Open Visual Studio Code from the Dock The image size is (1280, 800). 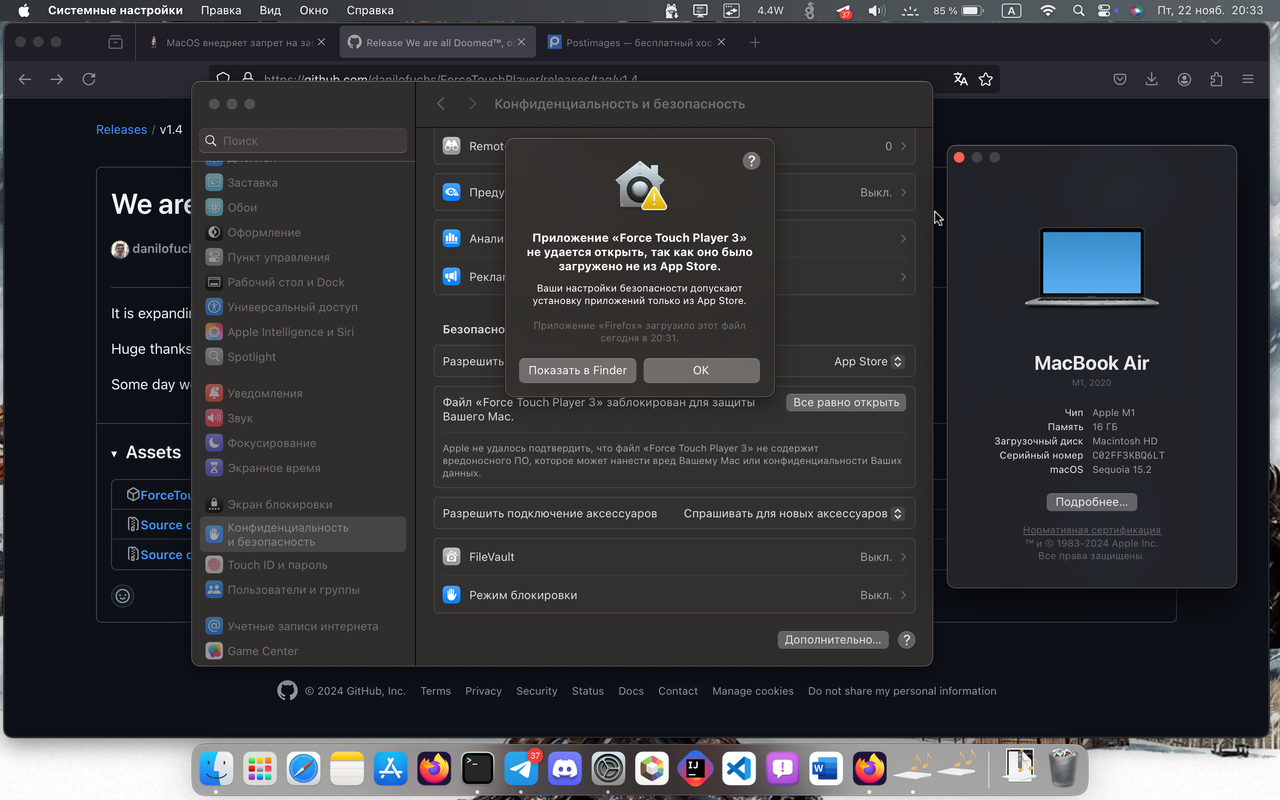pos(739,769)
